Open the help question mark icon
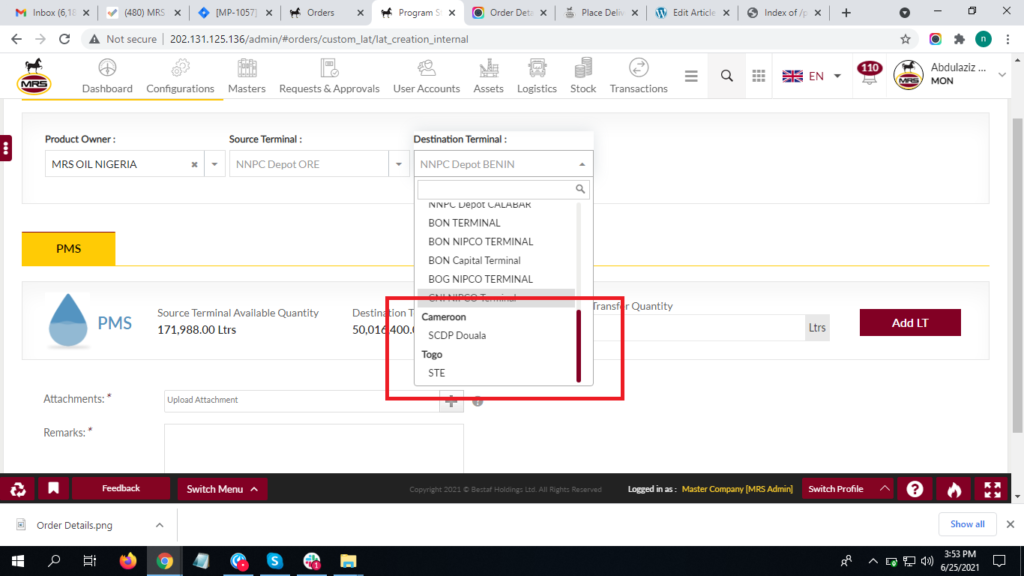The height and width of the screenshot is (576, 1024). coord(915,488)
